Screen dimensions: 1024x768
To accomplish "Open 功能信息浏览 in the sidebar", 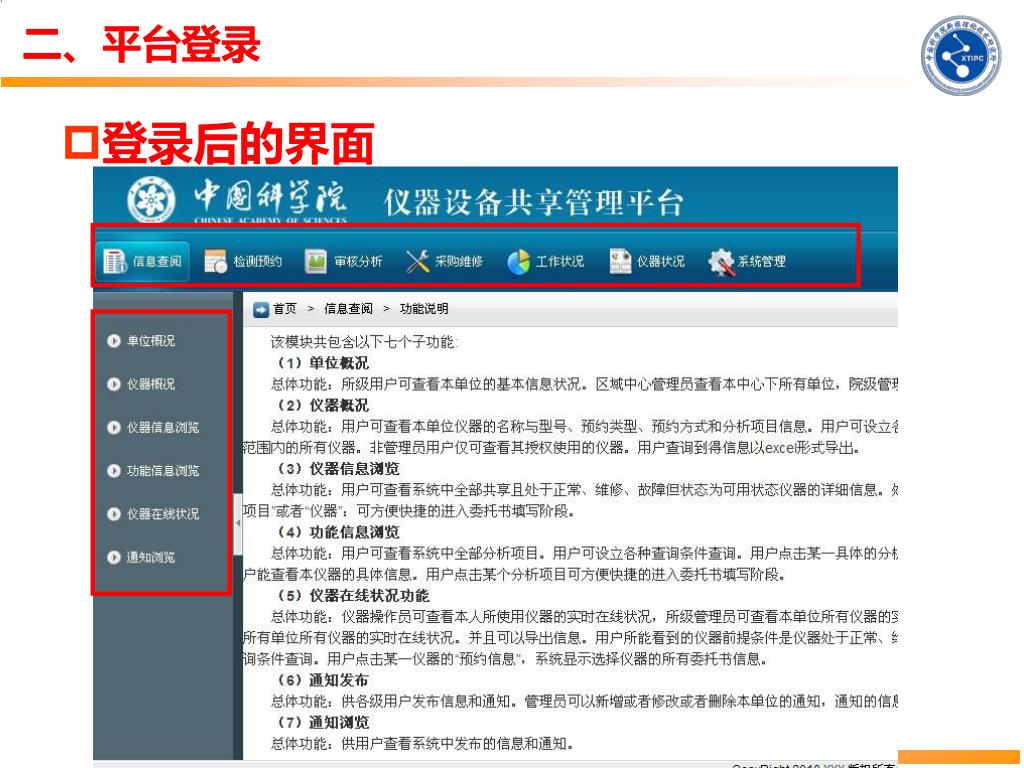I will point(163,470).
